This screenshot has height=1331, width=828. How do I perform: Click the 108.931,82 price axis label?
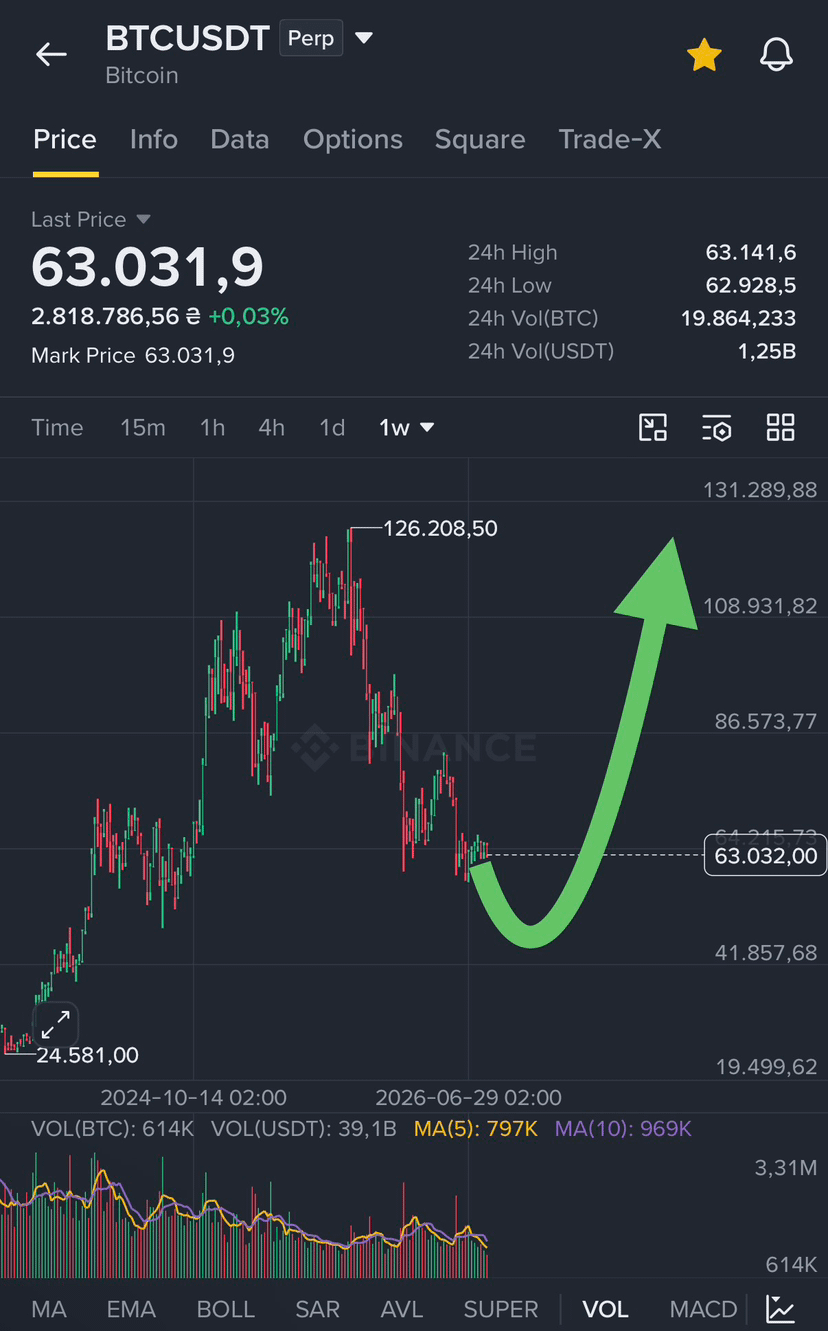760,606
